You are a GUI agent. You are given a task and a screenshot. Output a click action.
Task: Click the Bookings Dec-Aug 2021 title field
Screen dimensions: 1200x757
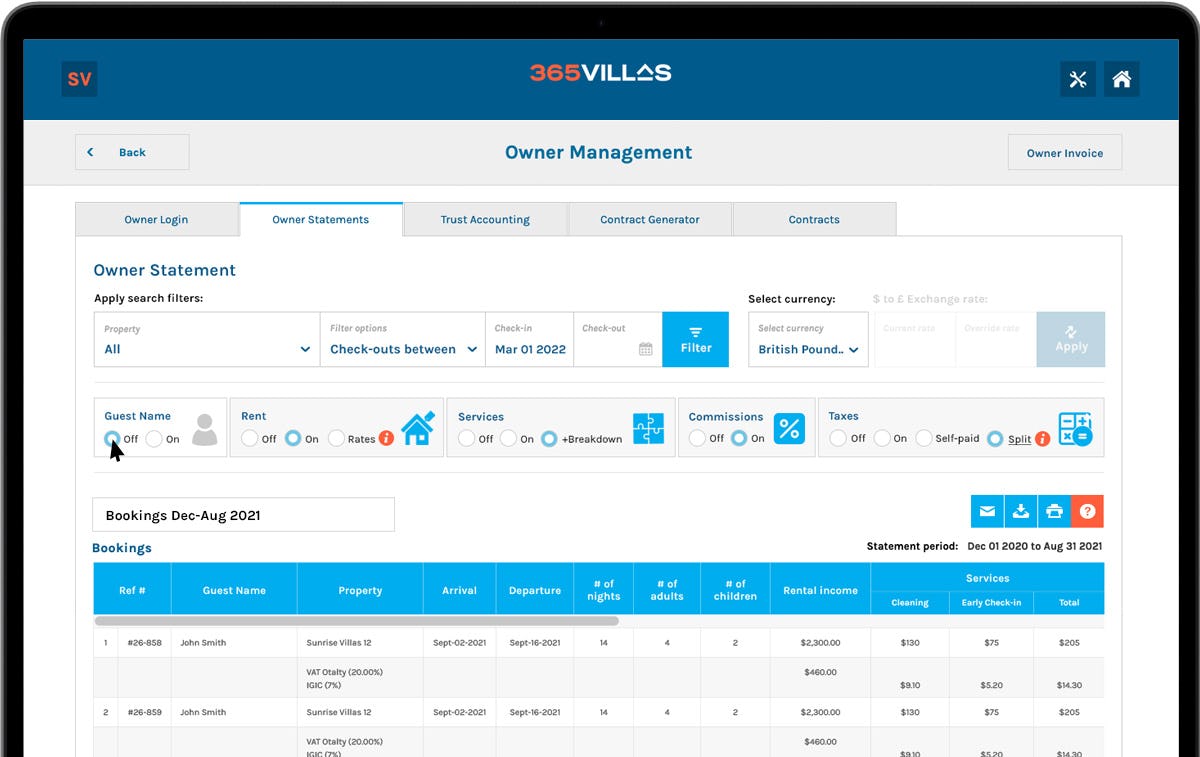pos(243,515)
